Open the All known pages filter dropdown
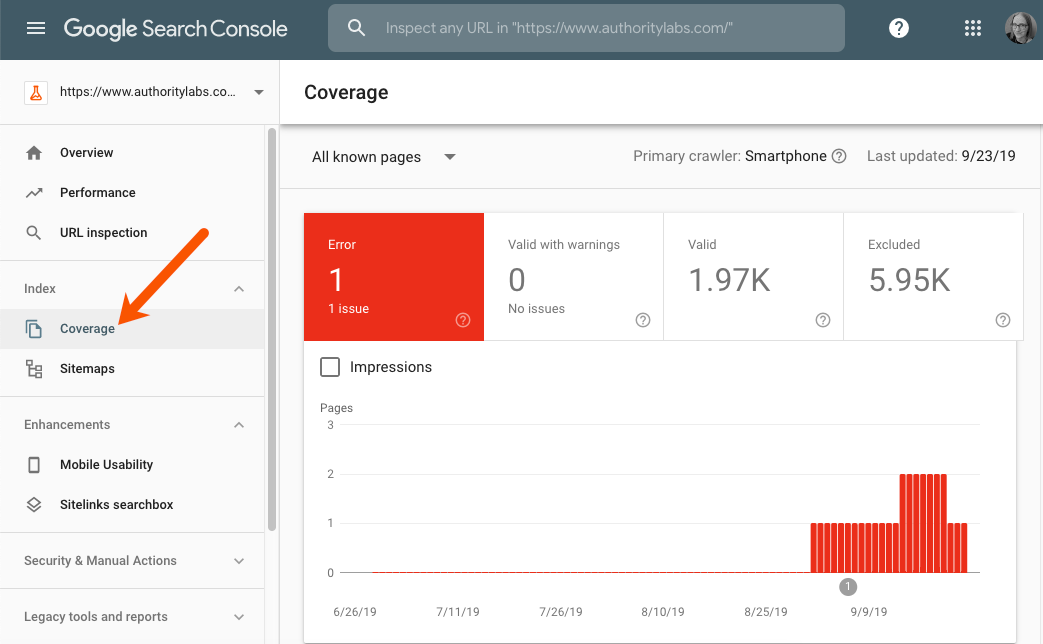The image size is (1043, 644). click(384, 157)
